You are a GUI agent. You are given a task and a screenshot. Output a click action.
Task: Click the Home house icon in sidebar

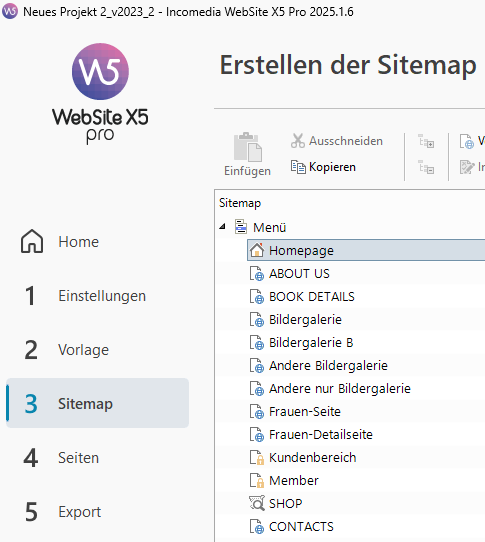pyautogui.click(x=32, y=241)
